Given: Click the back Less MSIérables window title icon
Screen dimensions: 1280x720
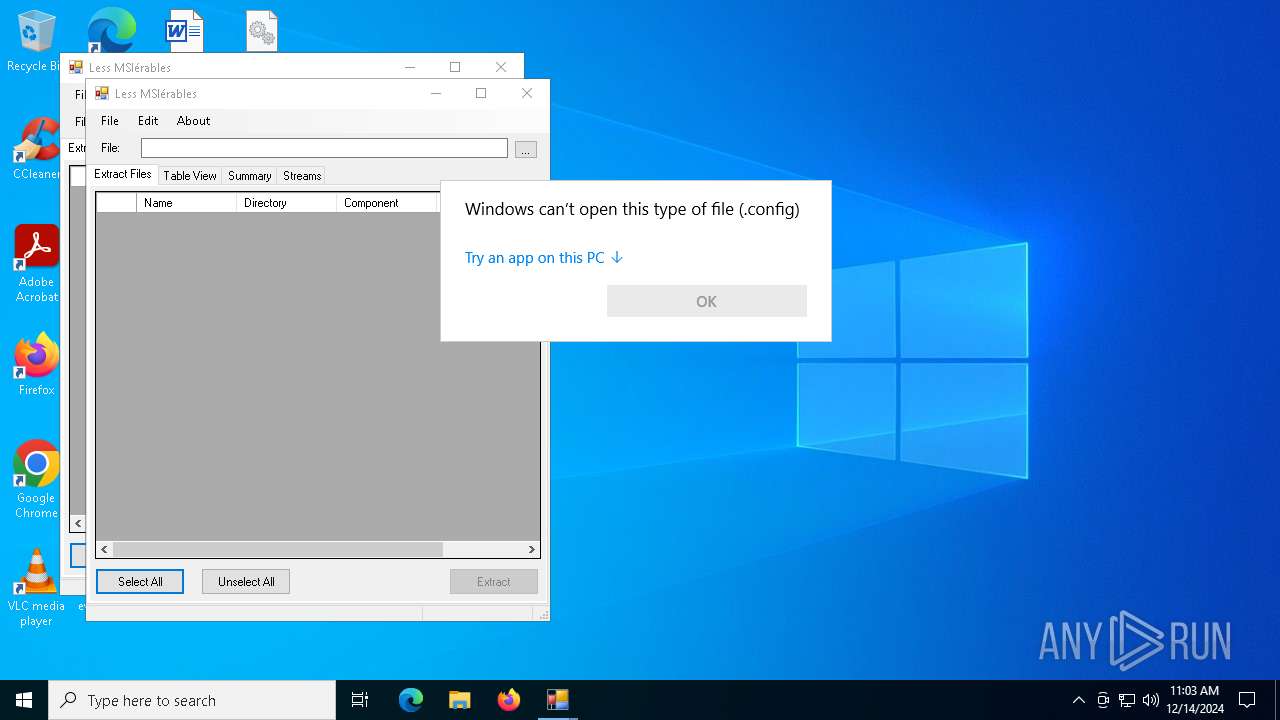Looking at the screenshot, I should point(75,67).
